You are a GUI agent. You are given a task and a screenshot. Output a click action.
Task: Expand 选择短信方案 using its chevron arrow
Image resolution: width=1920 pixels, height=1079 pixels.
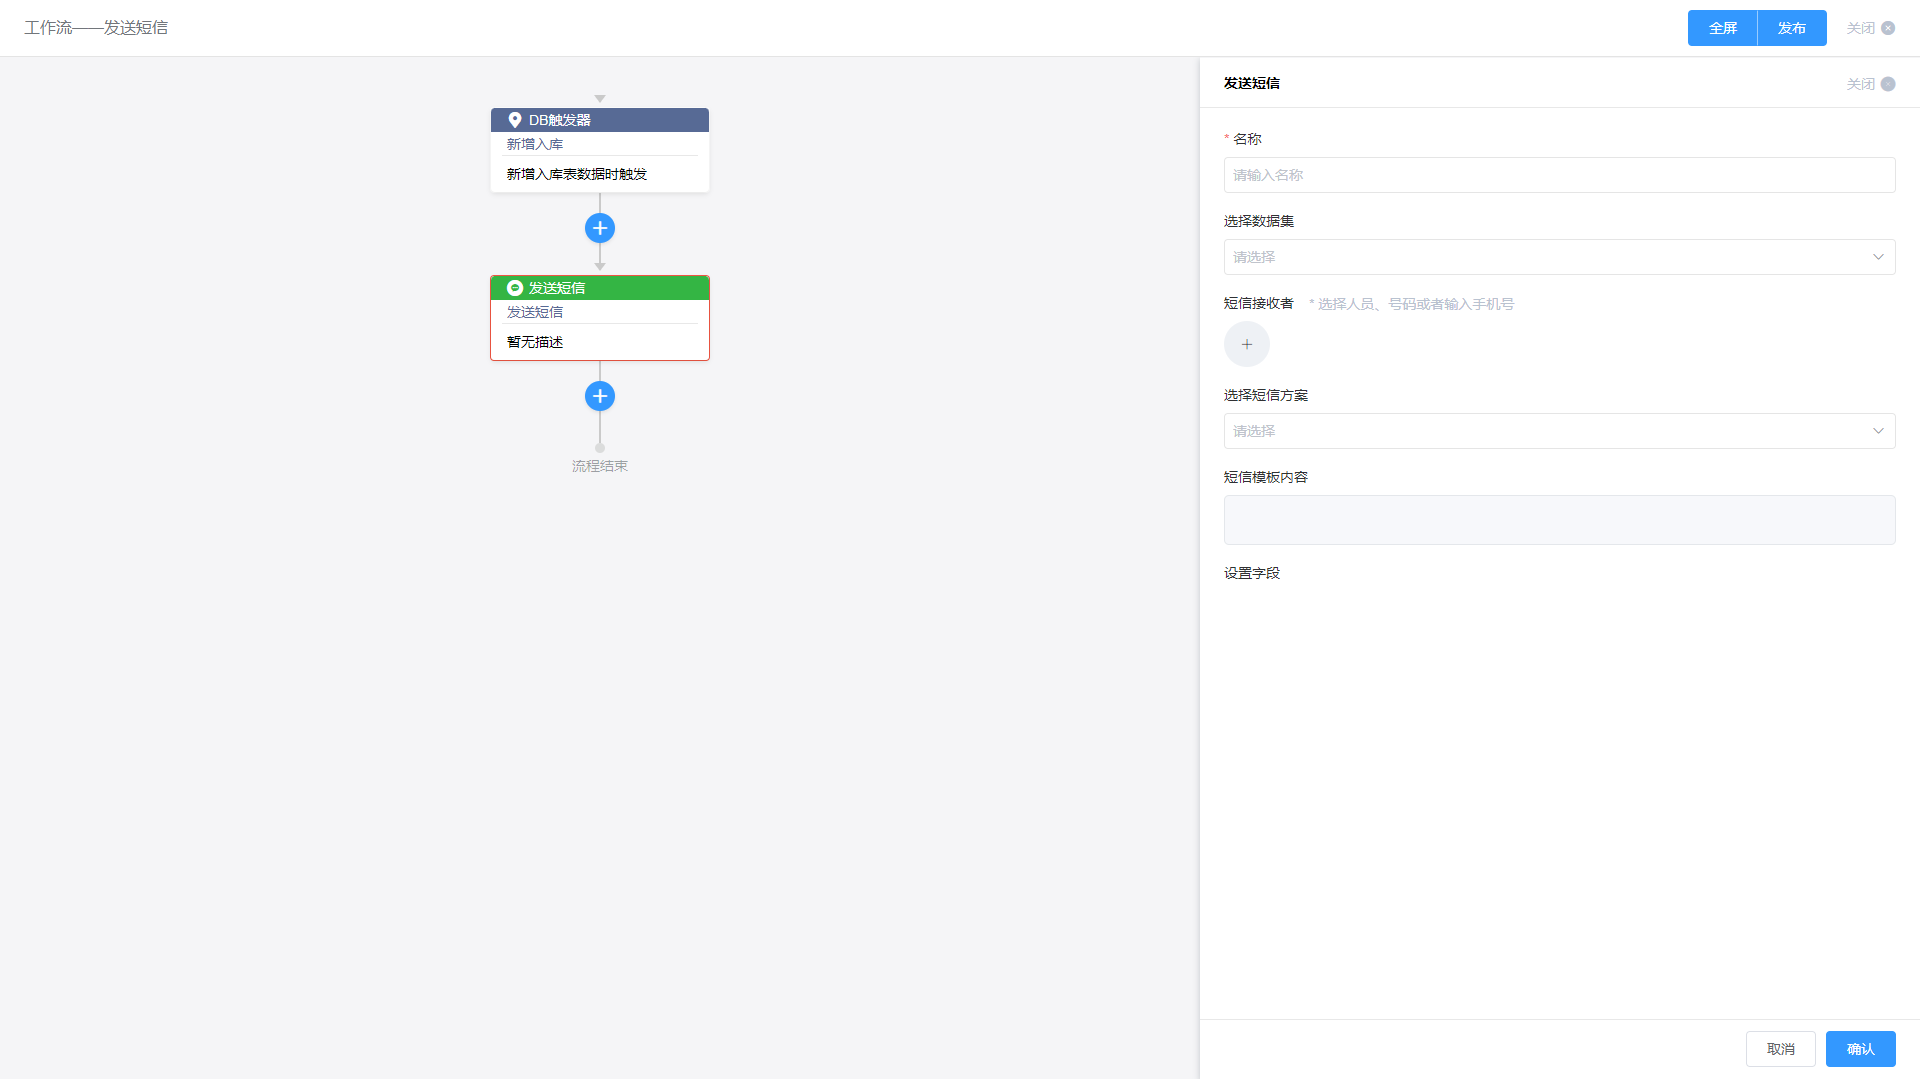1878,431
